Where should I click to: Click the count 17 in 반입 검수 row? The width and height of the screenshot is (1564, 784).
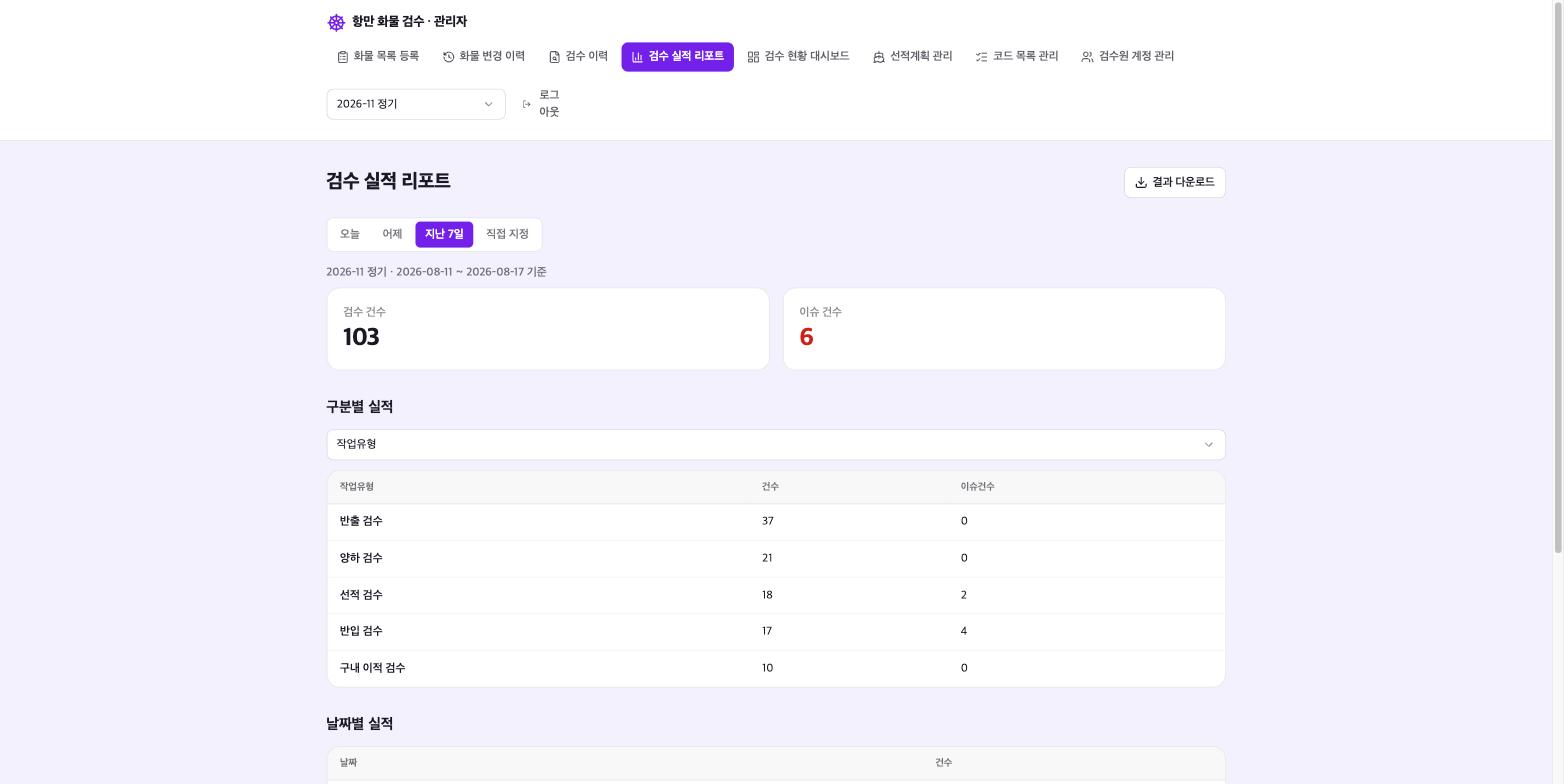point(767,632)
